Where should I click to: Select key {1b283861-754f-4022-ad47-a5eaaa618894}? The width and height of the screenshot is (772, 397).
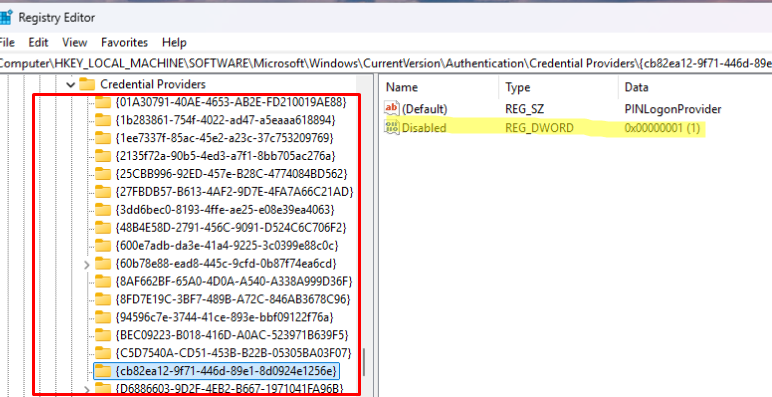point(225,120)
